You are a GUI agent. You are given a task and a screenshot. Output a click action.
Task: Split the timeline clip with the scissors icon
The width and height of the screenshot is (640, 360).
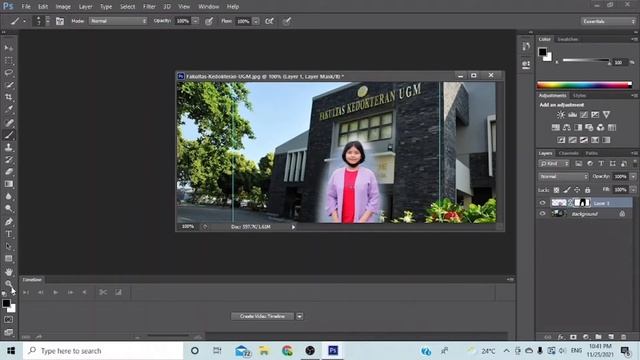coord(103,292)
